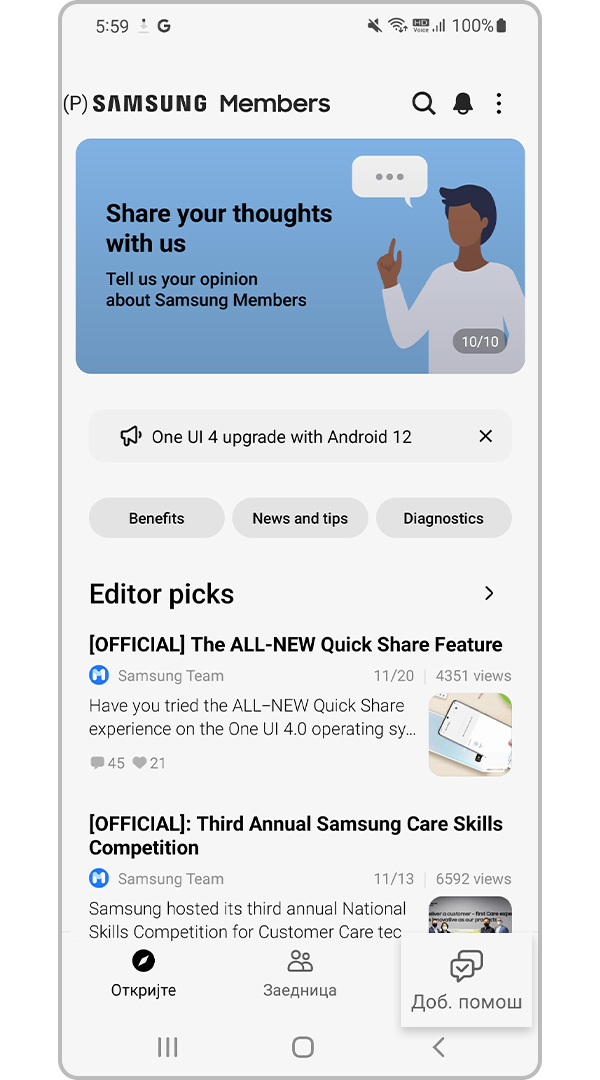This screenshot has width=600, height=1080.
Task: Open recent apps navigation button
Action: pos(167,1047)
